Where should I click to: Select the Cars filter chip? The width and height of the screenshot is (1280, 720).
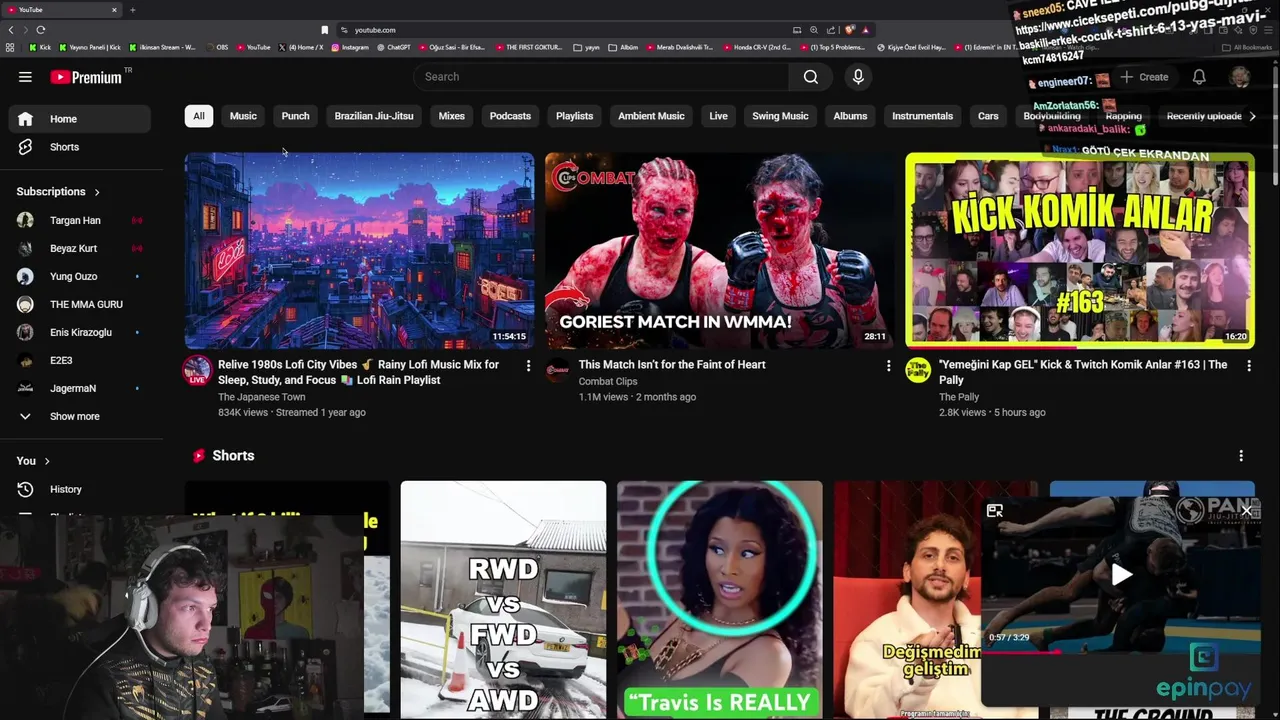point(988,116)
